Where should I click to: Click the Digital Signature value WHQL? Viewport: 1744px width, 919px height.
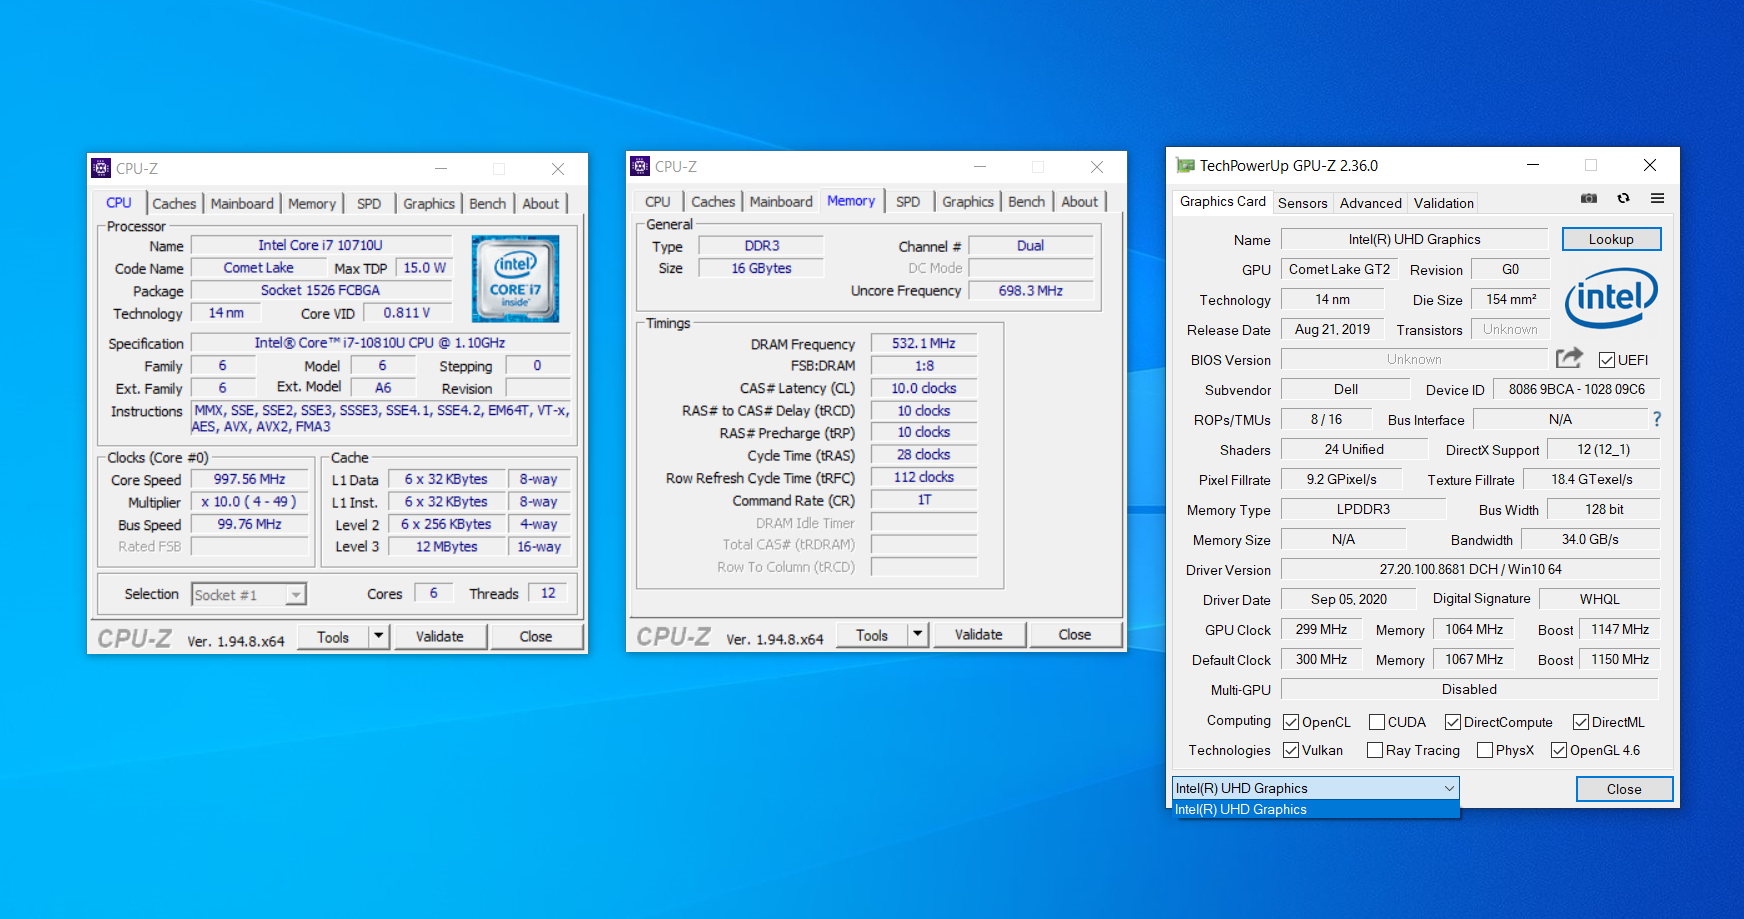pyautogui.click(x=1599, y=599)
